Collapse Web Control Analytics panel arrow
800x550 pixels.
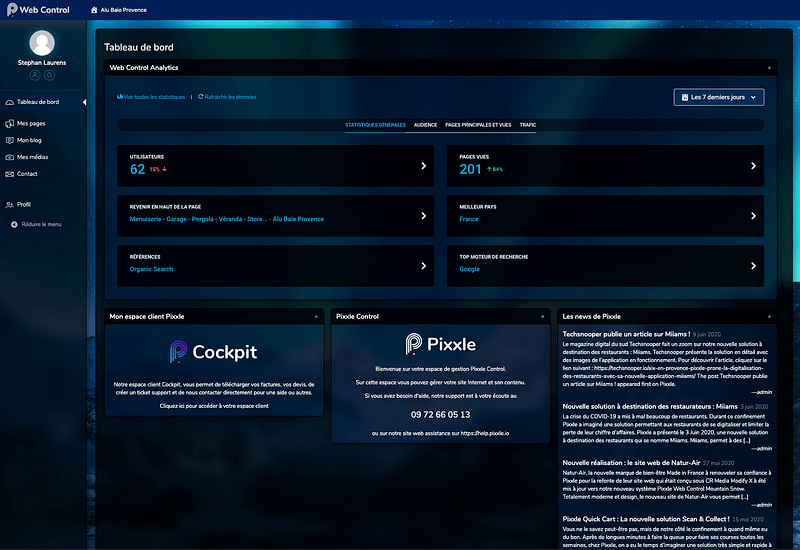tap(769, 68)
